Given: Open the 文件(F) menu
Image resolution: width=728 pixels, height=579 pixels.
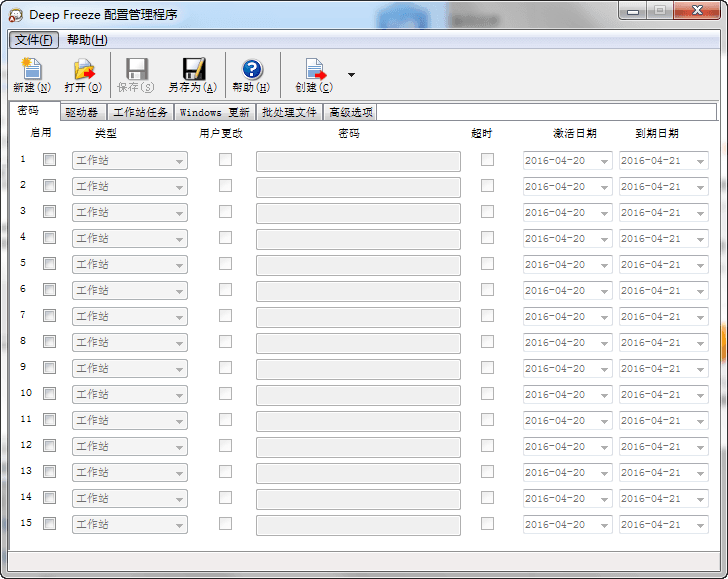Looking at the screenshot, I should coord(34,40).
